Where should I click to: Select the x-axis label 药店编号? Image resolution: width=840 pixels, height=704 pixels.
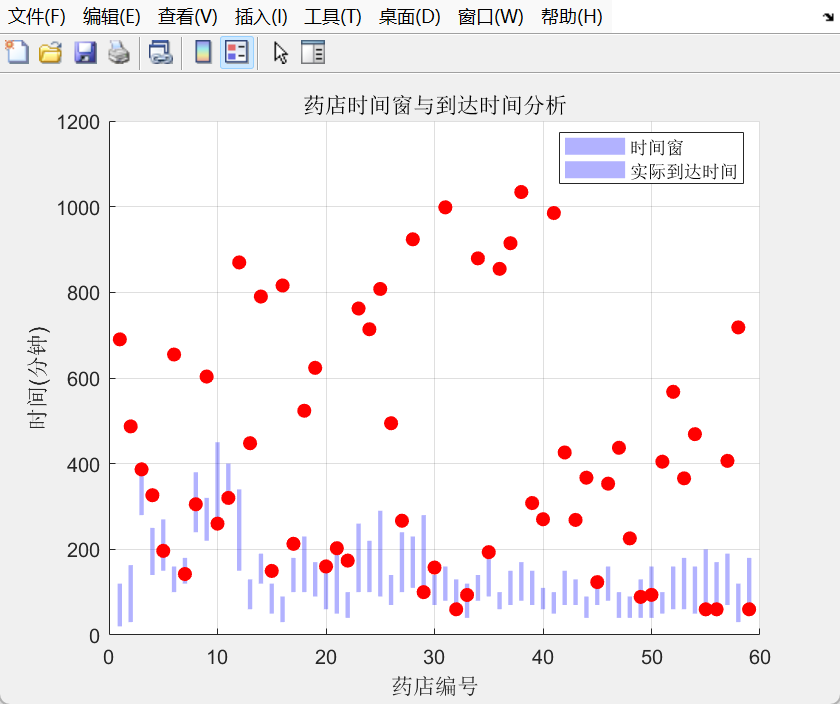coord(434,686)
